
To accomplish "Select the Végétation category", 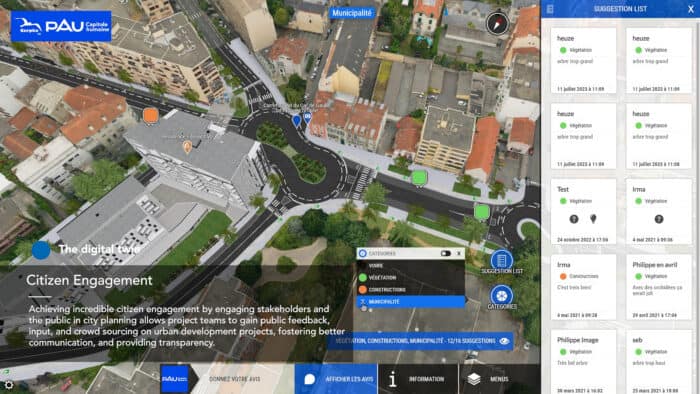I will point(410,278).
